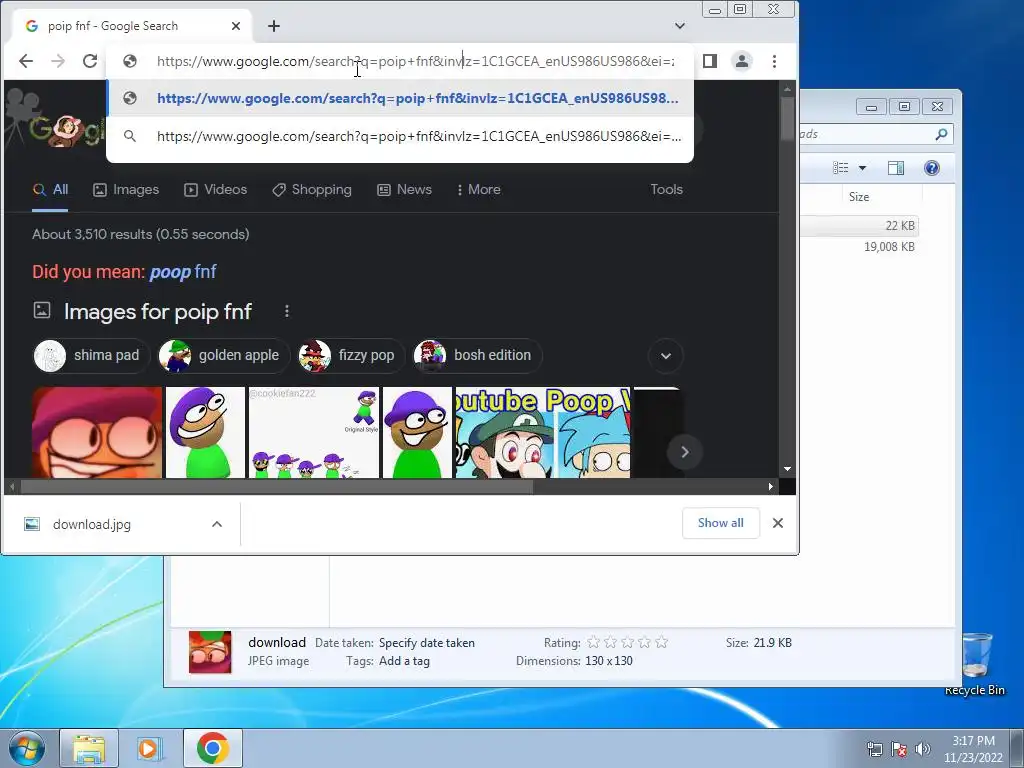The width and height of the screenshot is (1024, 768).
Task: Open the Recycle Bin desktop icon
Action: tap(975, 664)
